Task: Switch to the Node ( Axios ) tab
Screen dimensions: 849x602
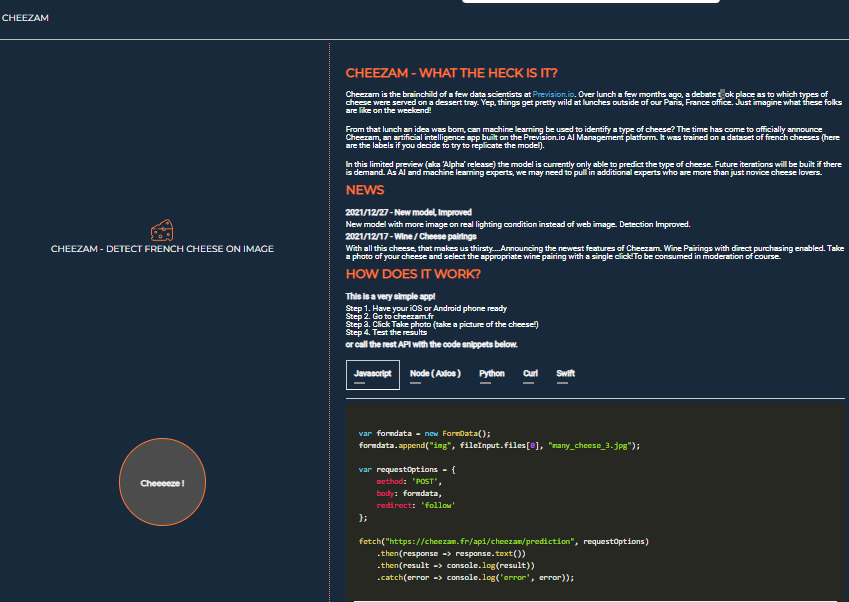Action: tap(435, 375)
